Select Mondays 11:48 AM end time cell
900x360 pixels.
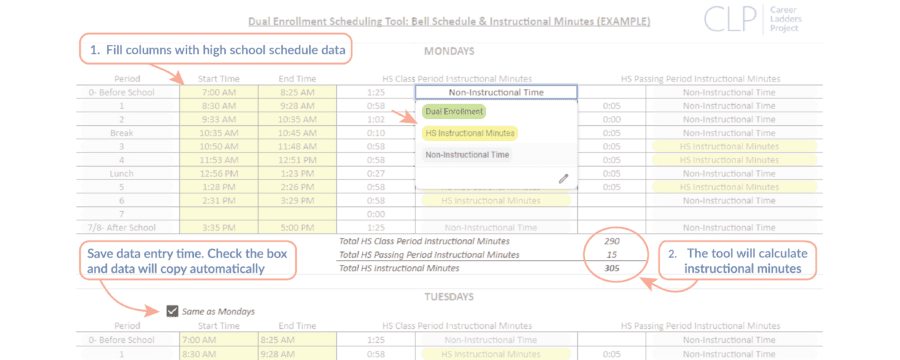coord(297,146)
